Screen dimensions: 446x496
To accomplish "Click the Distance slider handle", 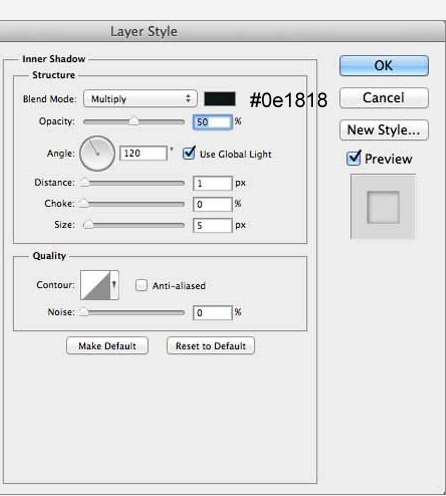I will 85,182.
